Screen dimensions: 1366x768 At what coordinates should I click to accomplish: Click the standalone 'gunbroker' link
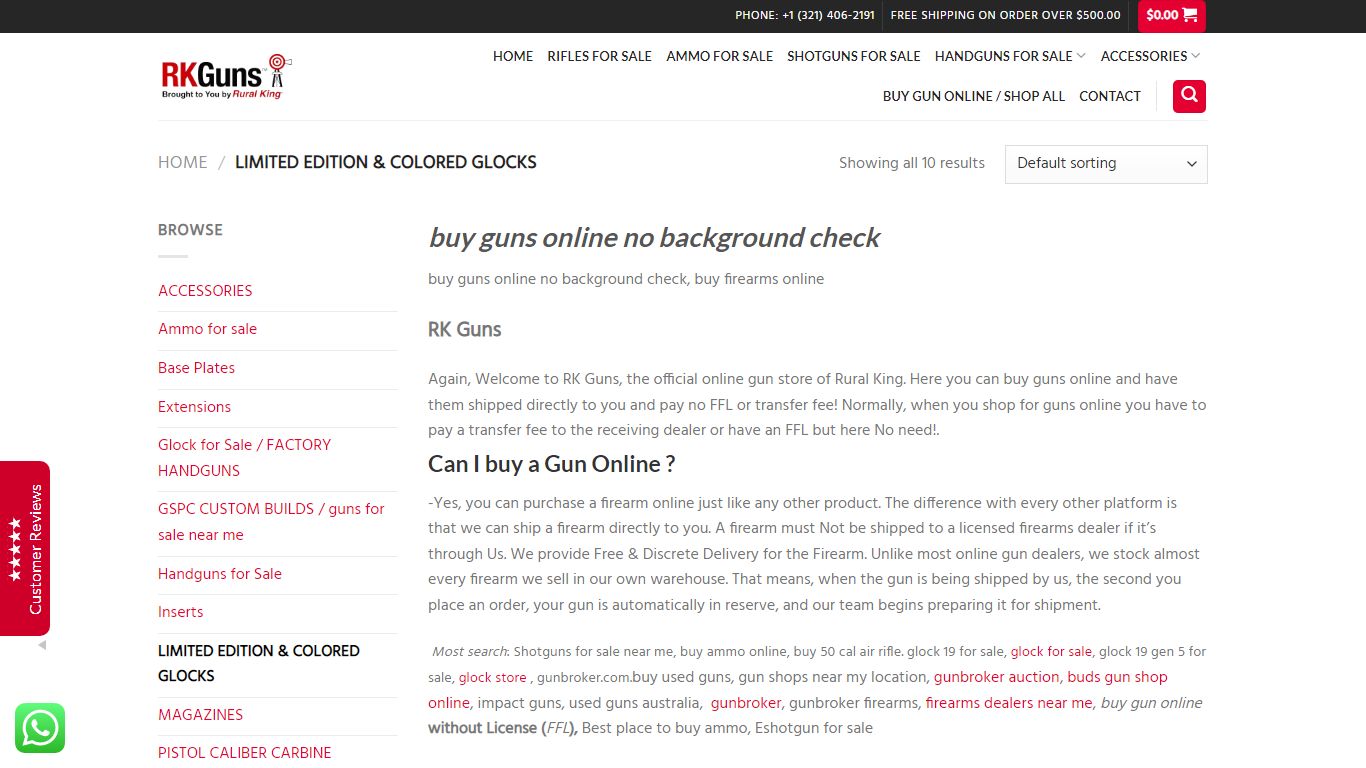pyautogui.click(x=746, y=703)
